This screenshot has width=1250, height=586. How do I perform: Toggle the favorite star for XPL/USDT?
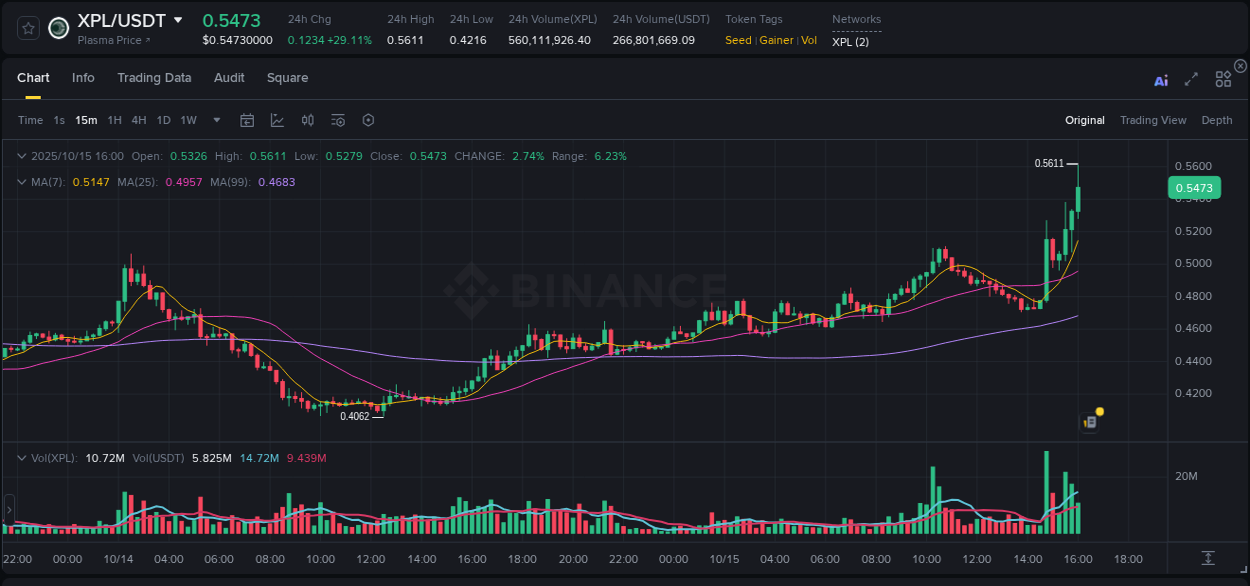point(27,28)
